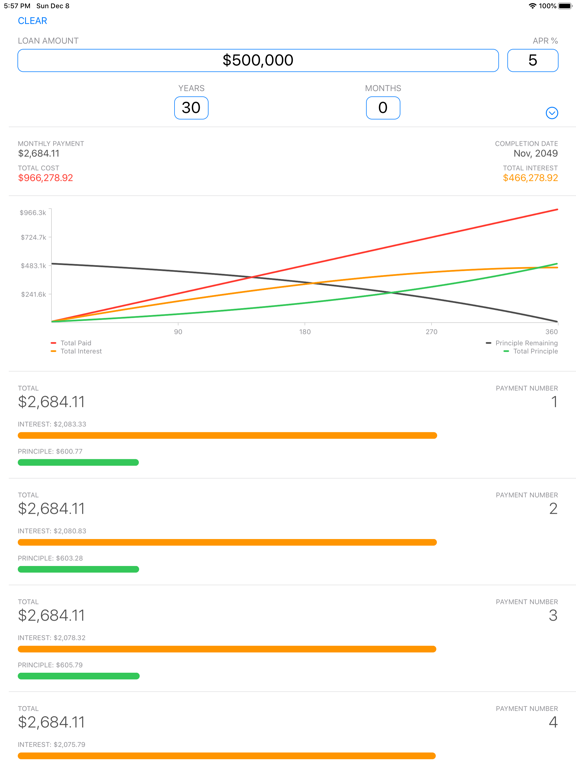The width and height of the screenshot is (576, 768).
Task: Select payment 1 principle bar
Action: tap(78, 462)
